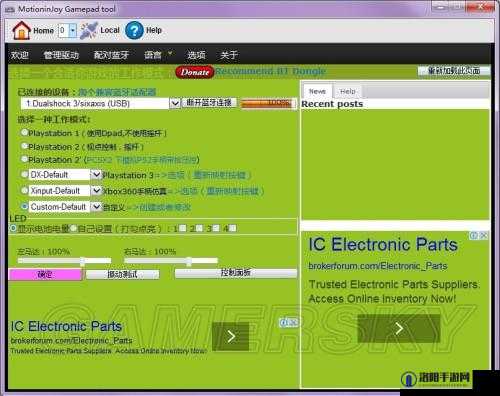The height and width of the screenshot is (396, 500).
Task: Click the reload page button at top right
Action: coord(454,71)
